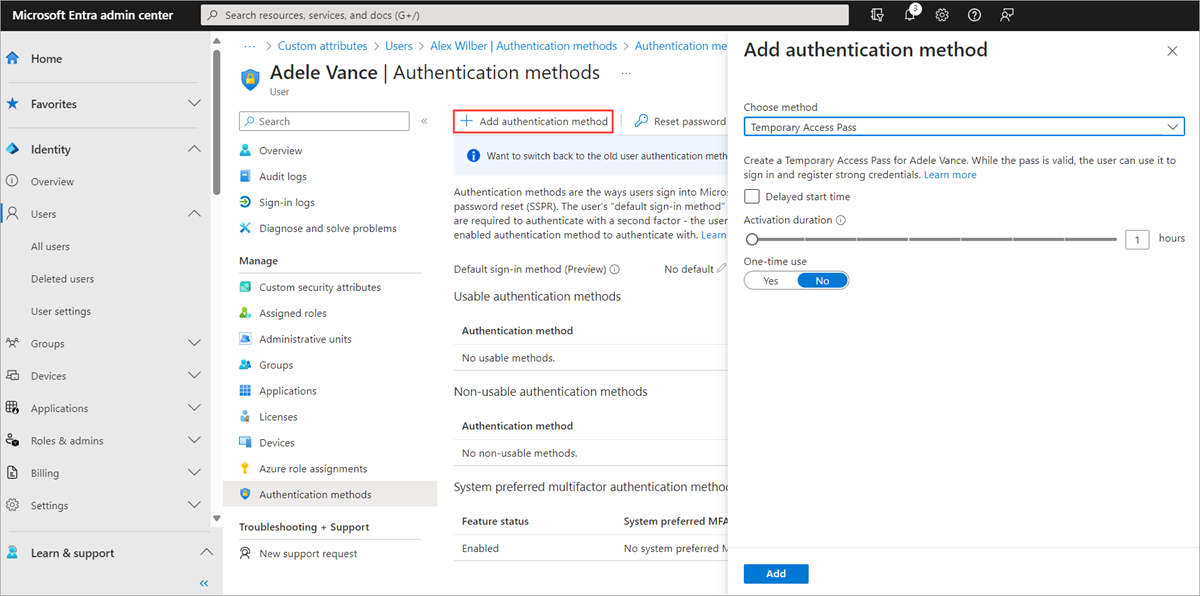1200x596 pixels.
Task: Click the settings gear icon
Action: tap(942, 15)
